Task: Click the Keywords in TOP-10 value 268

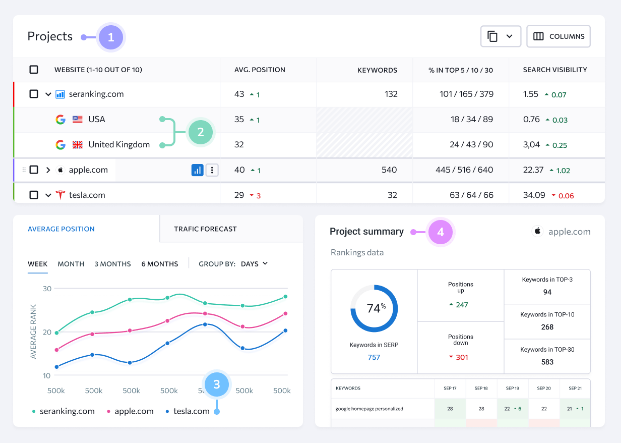Action: 547,327
